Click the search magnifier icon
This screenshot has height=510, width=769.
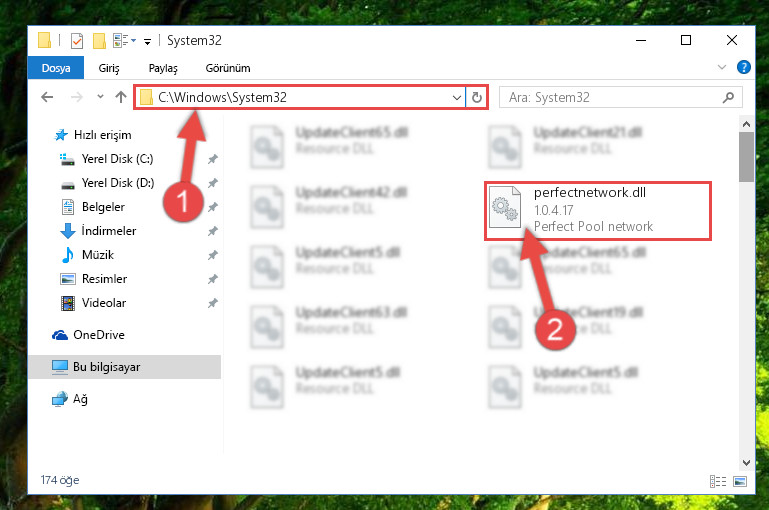[728, 97]
